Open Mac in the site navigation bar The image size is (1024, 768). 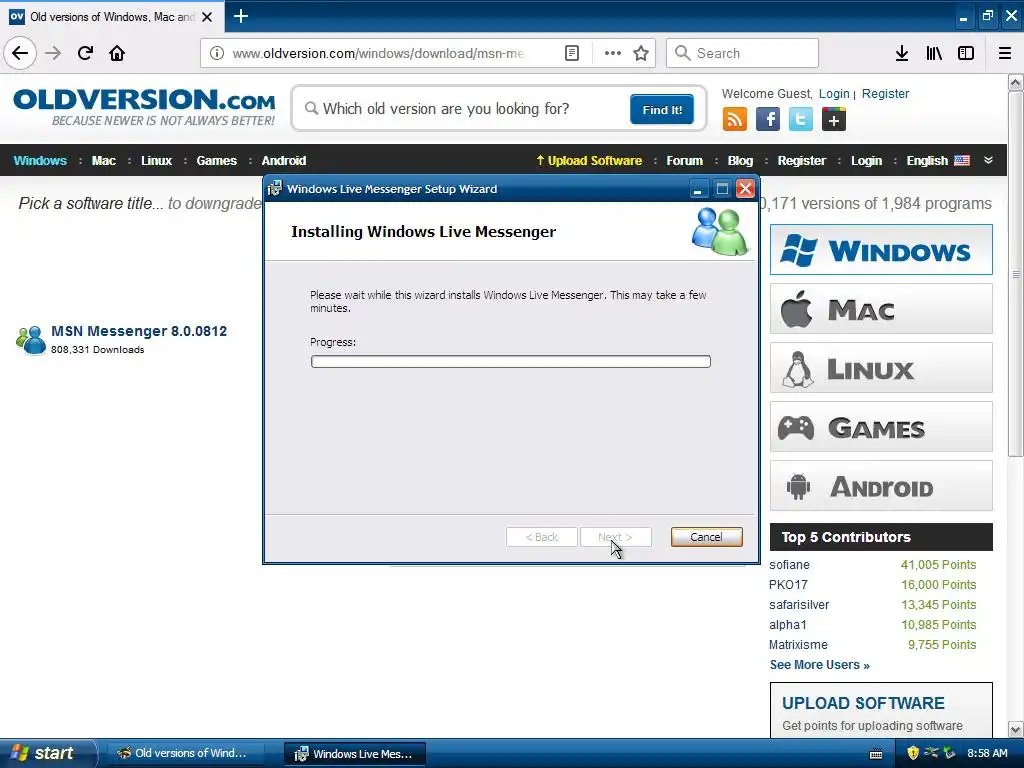coord(103,161)
